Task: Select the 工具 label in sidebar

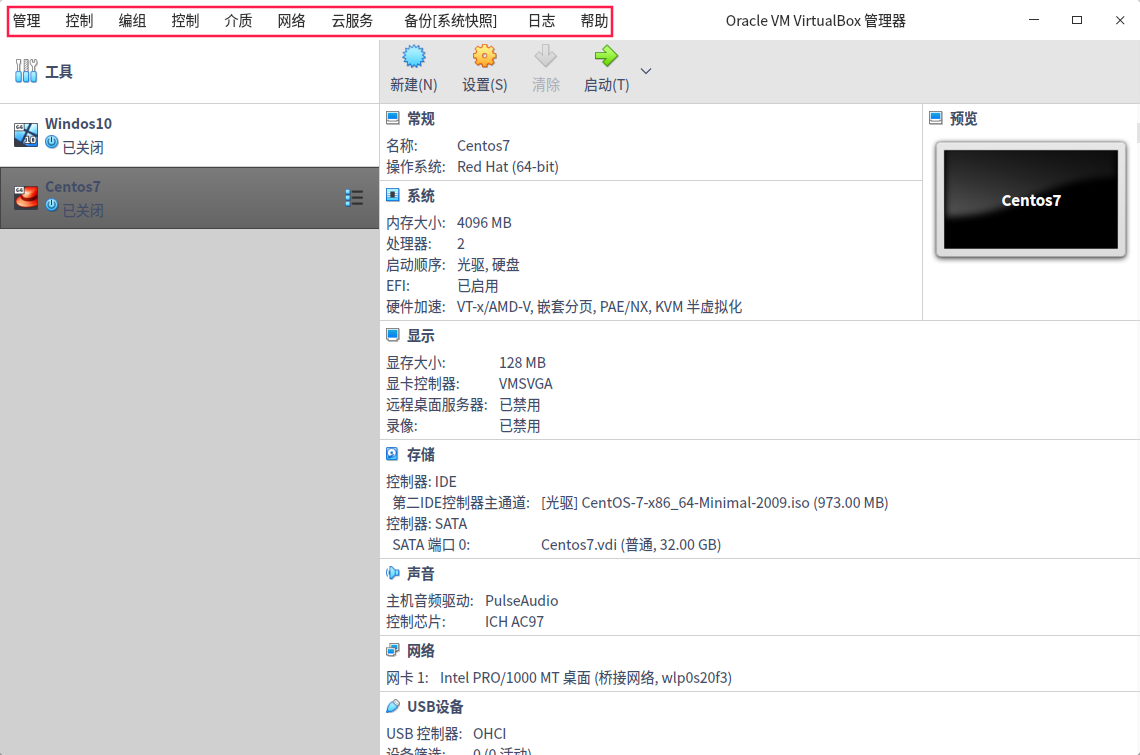Action: [59, 72]
